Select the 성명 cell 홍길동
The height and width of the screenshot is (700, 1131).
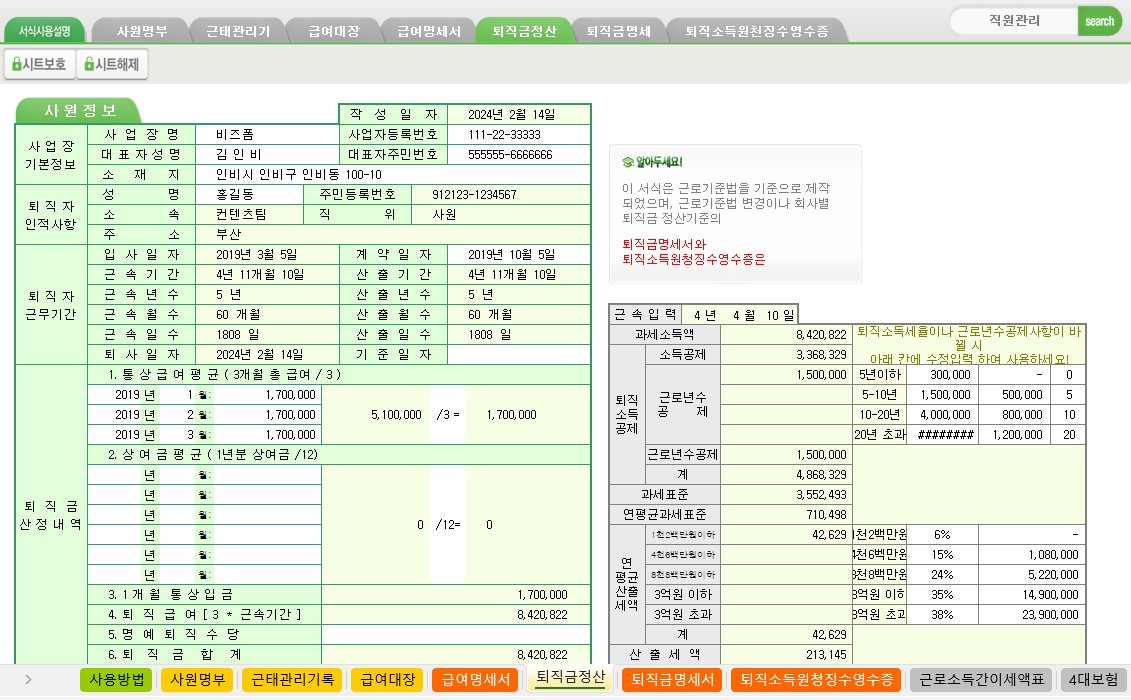[249, 195]
